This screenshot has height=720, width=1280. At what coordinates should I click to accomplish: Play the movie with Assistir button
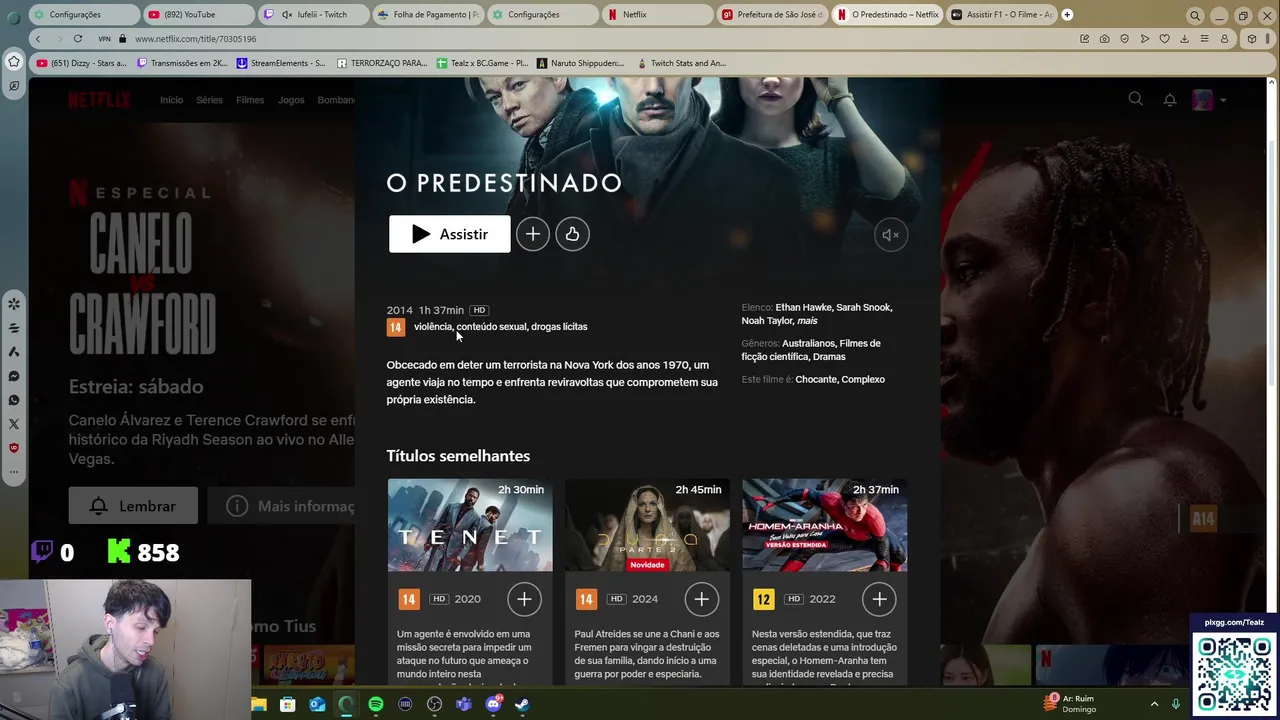coord(450,234)
